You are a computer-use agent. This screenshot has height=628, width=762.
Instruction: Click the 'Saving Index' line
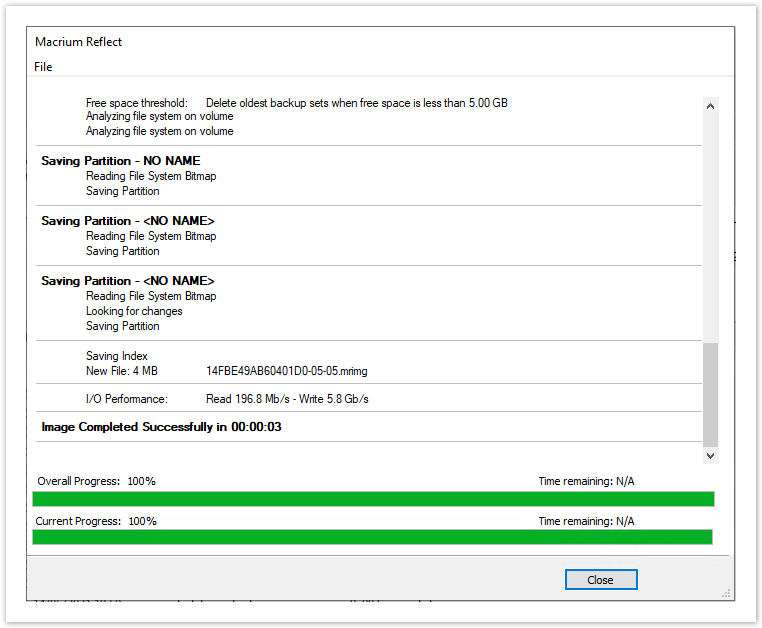pos(117,356)
